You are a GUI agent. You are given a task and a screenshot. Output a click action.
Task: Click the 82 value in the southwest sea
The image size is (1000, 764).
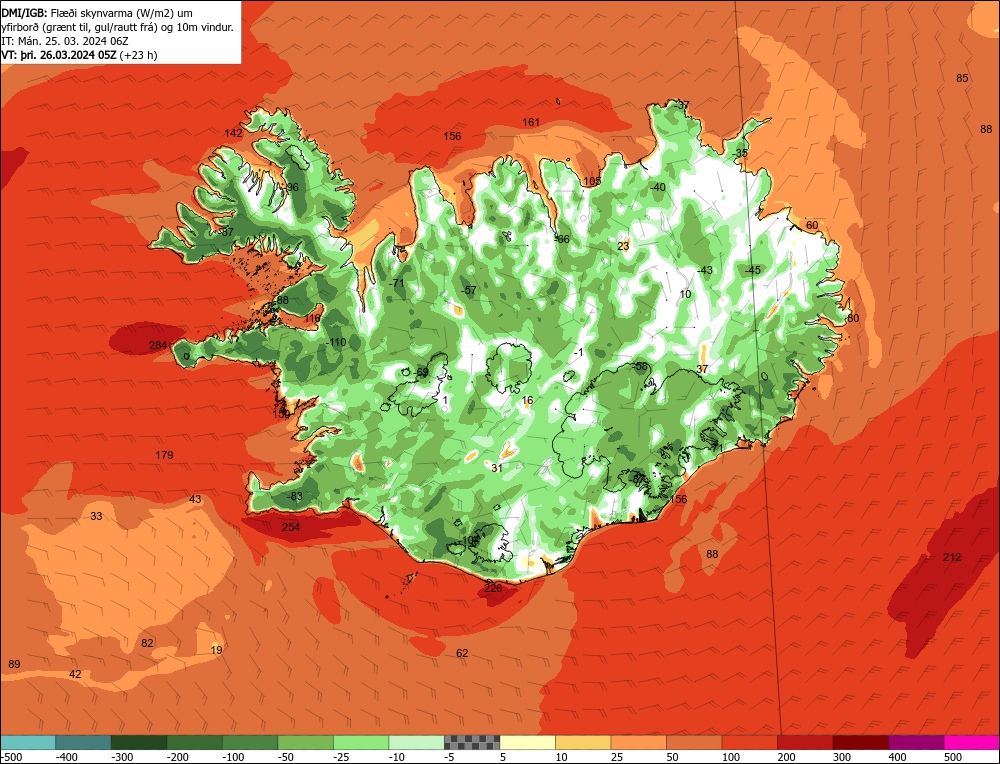(147, 643)
